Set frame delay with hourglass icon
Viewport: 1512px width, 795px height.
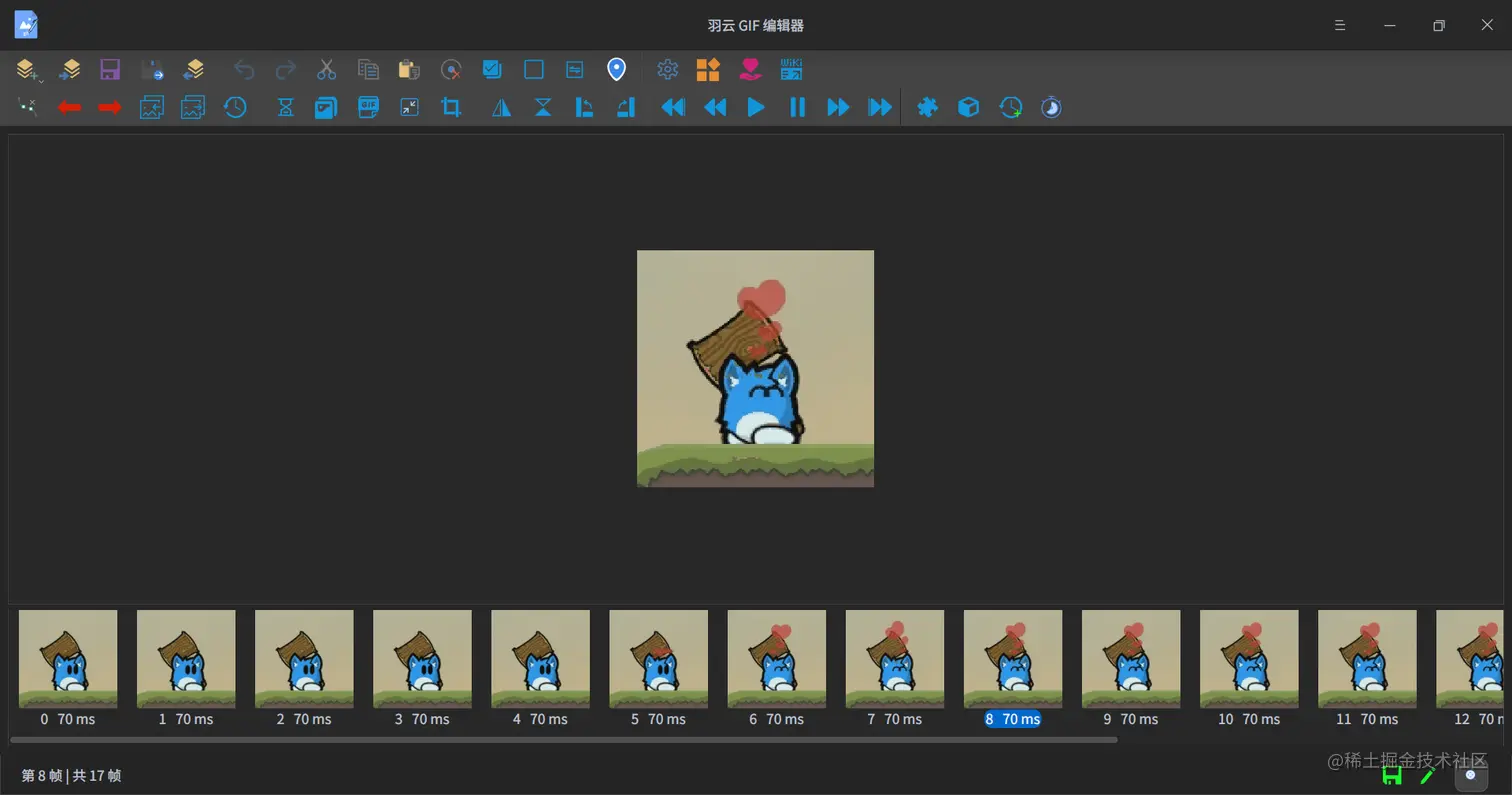click(285, 107)
